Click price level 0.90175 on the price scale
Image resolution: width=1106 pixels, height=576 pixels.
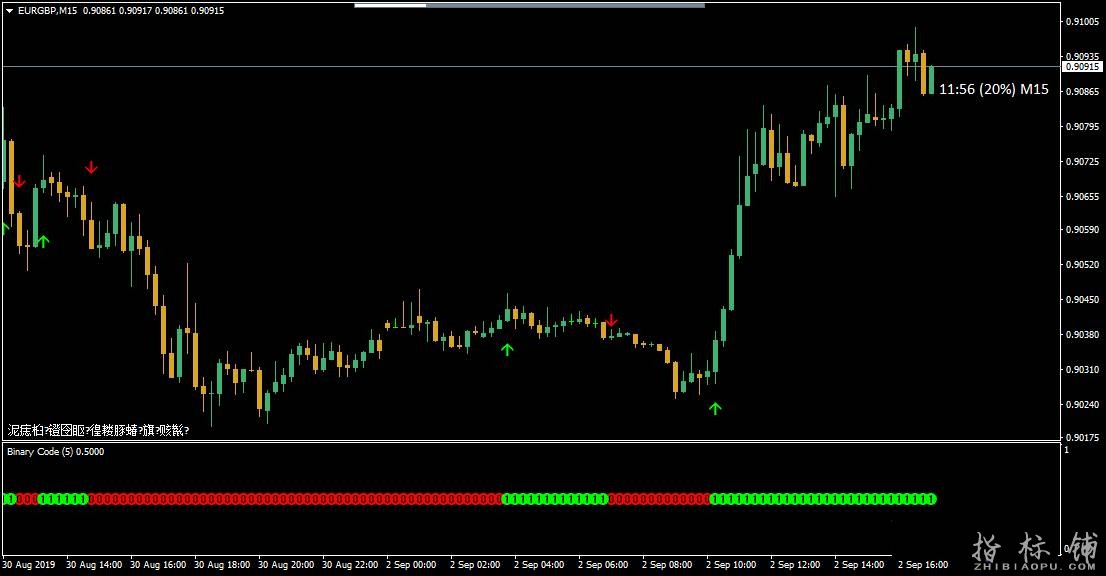pyautogui.click(x=1083, y=438)
